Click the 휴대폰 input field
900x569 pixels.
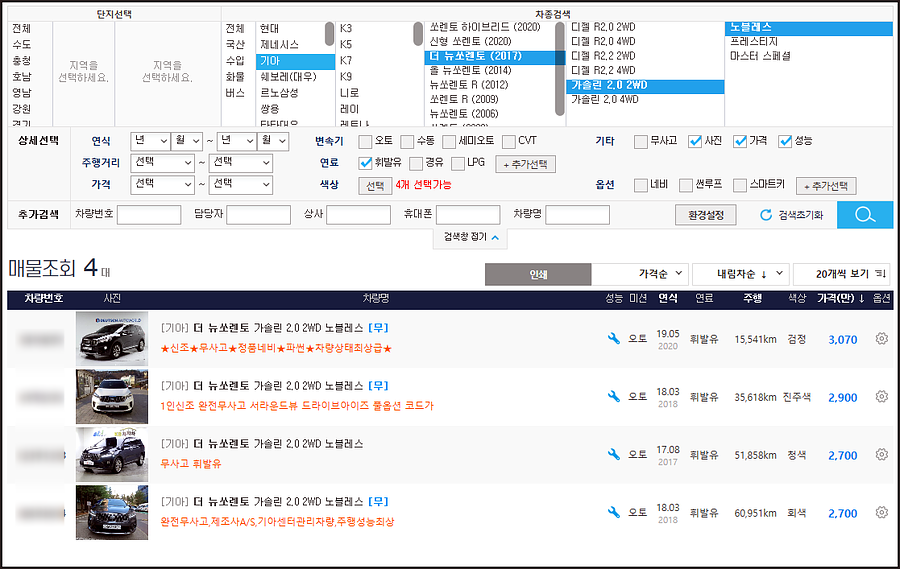(468, 215)
